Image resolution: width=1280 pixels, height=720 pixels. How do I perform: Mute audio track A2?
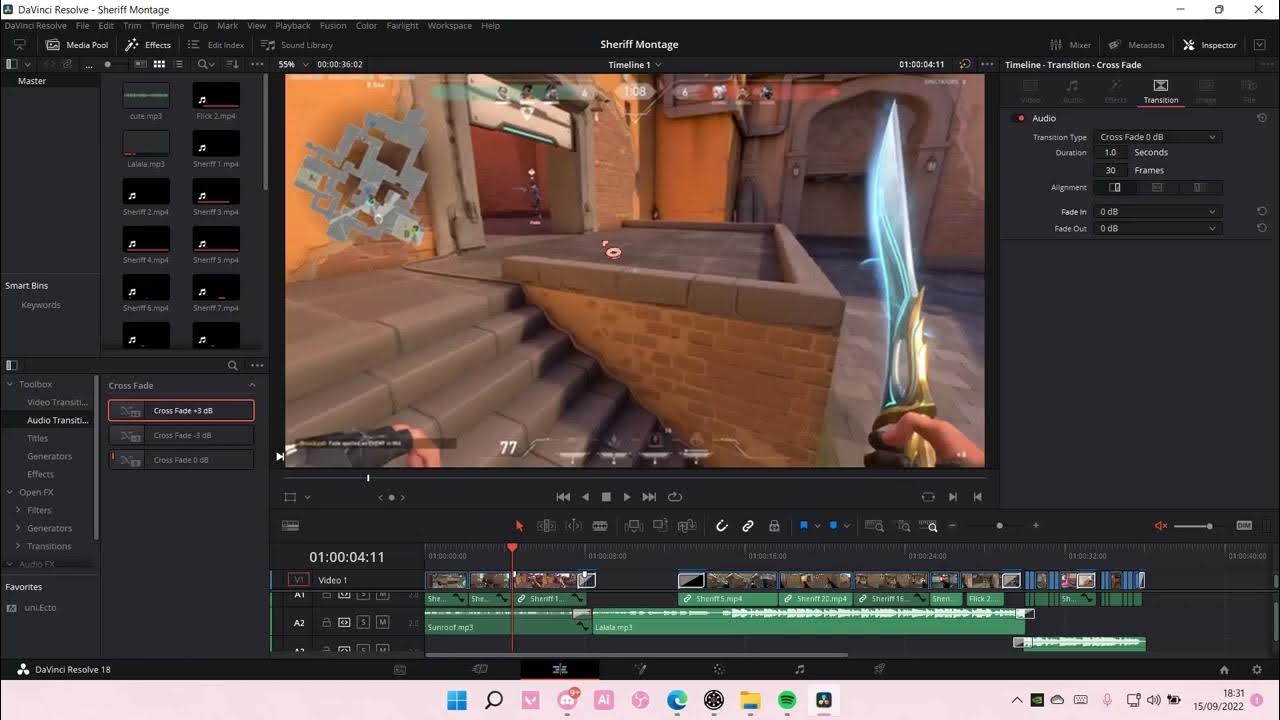pos(382,623)
